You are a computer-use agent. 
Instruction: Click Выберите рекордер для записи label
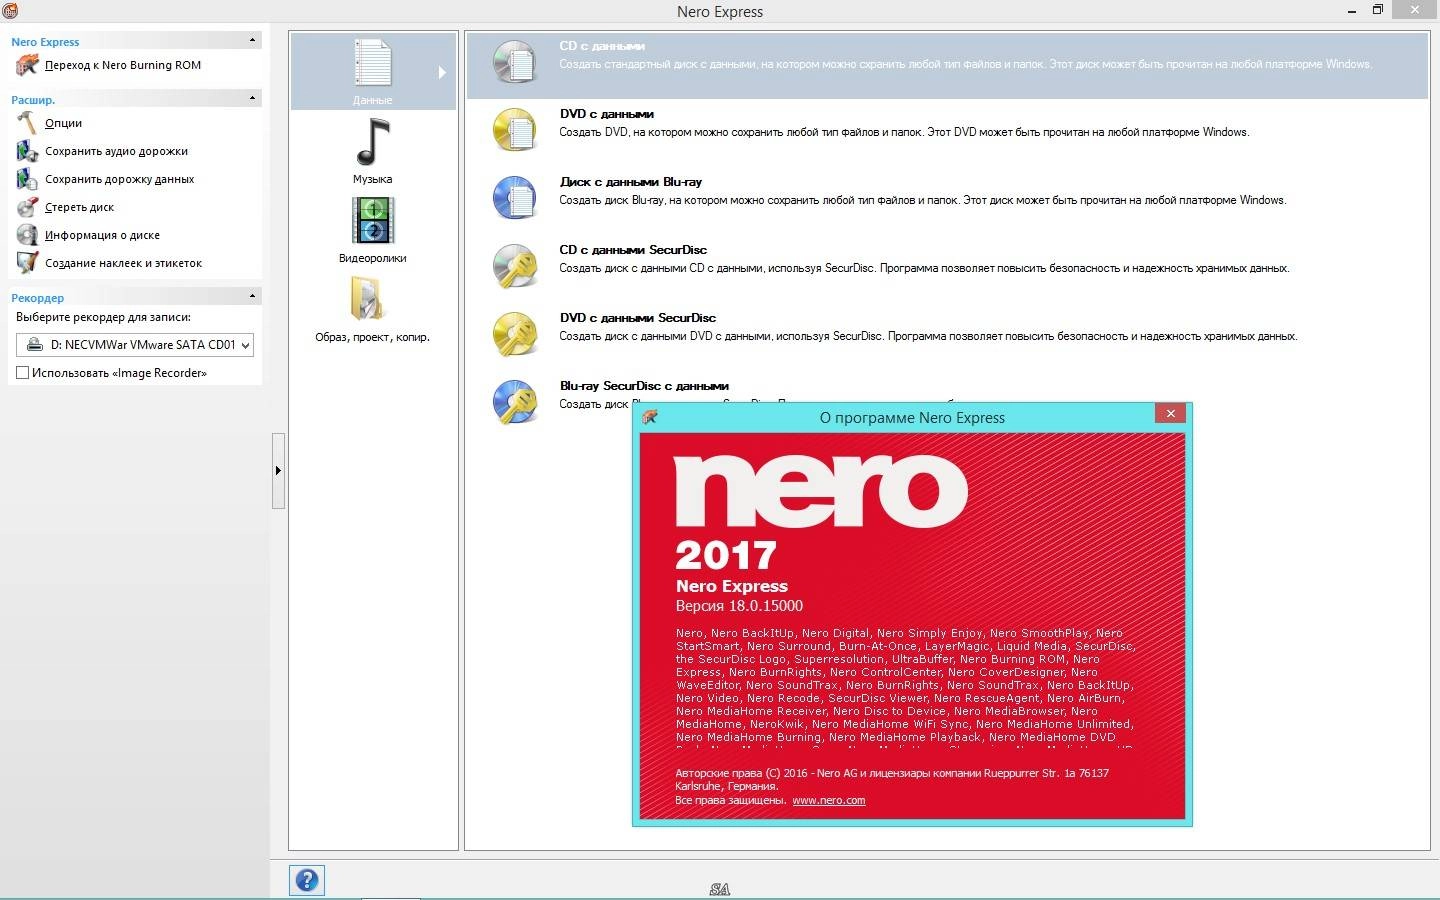[x=103, y=317]
